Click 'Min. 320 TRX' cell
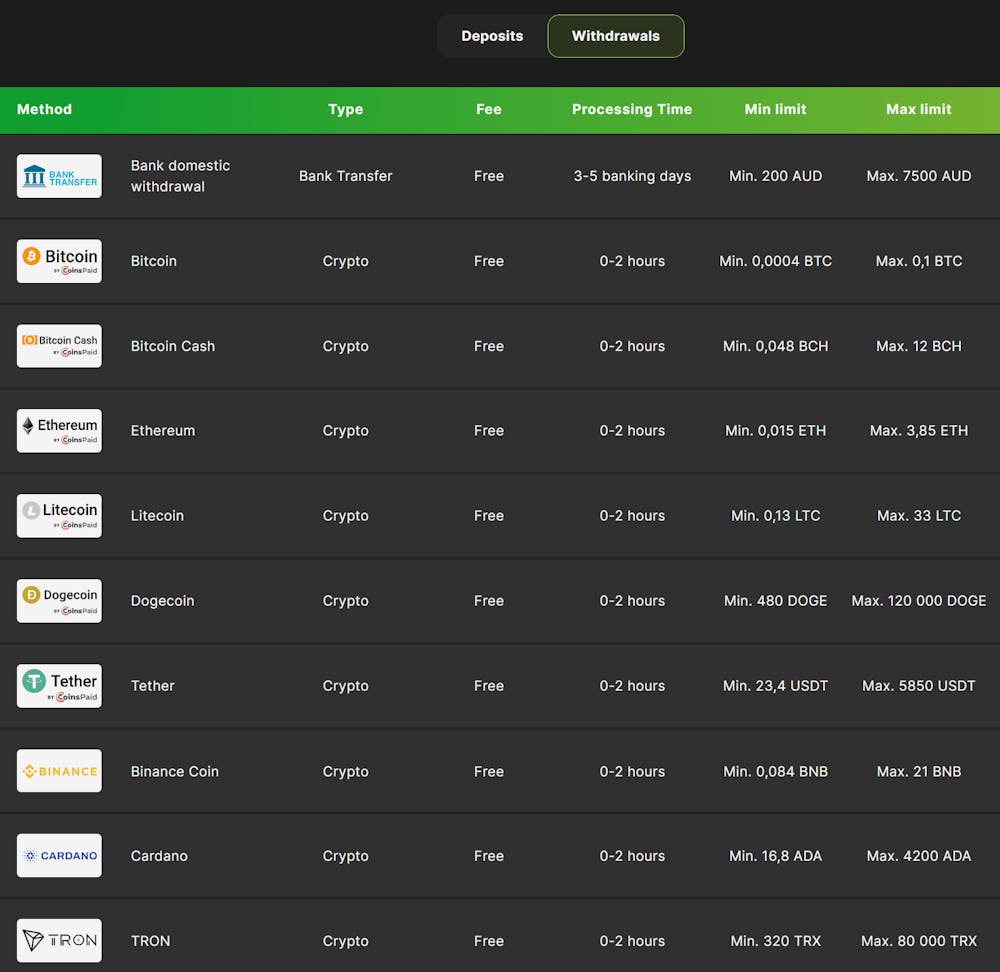The image size is (1000, 972). (776, 941)
